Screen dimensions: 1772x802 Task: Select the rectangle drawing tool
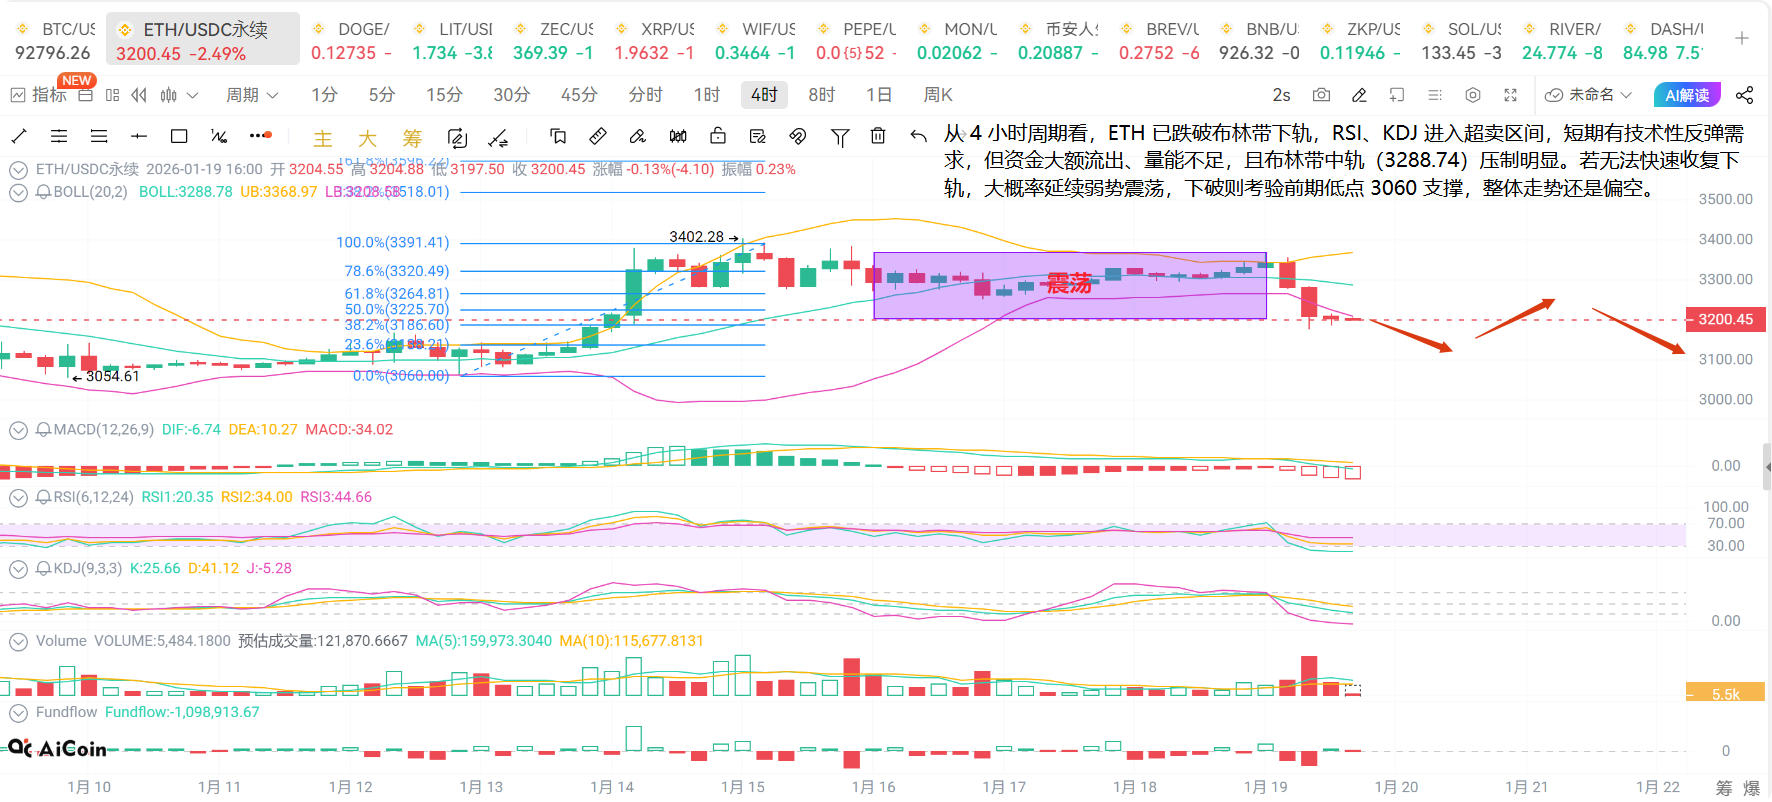(179, 136)
